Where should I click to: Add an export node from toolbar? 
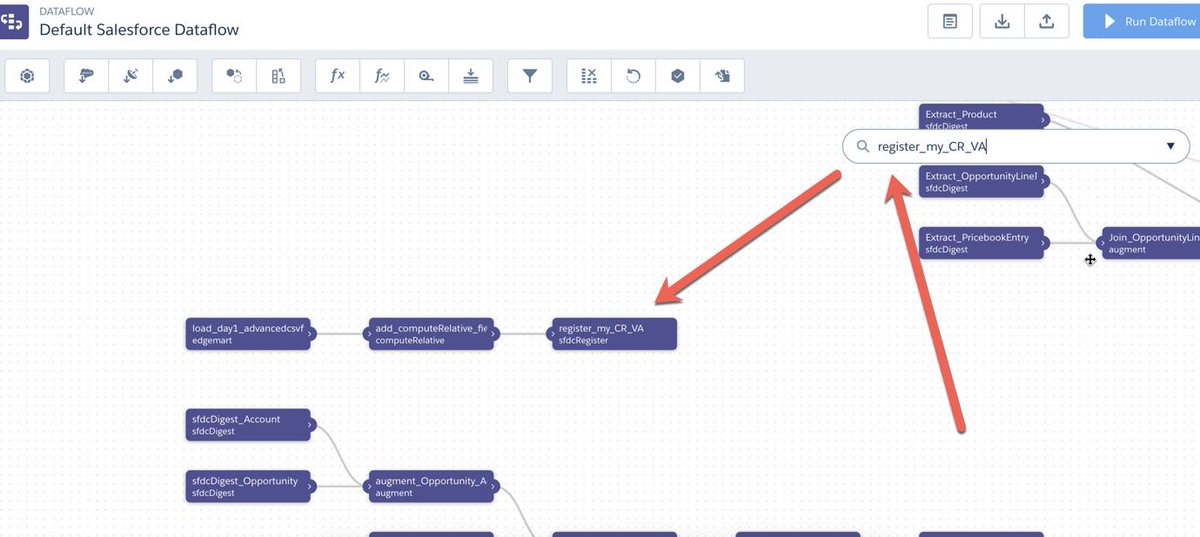click(x=721, y=76)
